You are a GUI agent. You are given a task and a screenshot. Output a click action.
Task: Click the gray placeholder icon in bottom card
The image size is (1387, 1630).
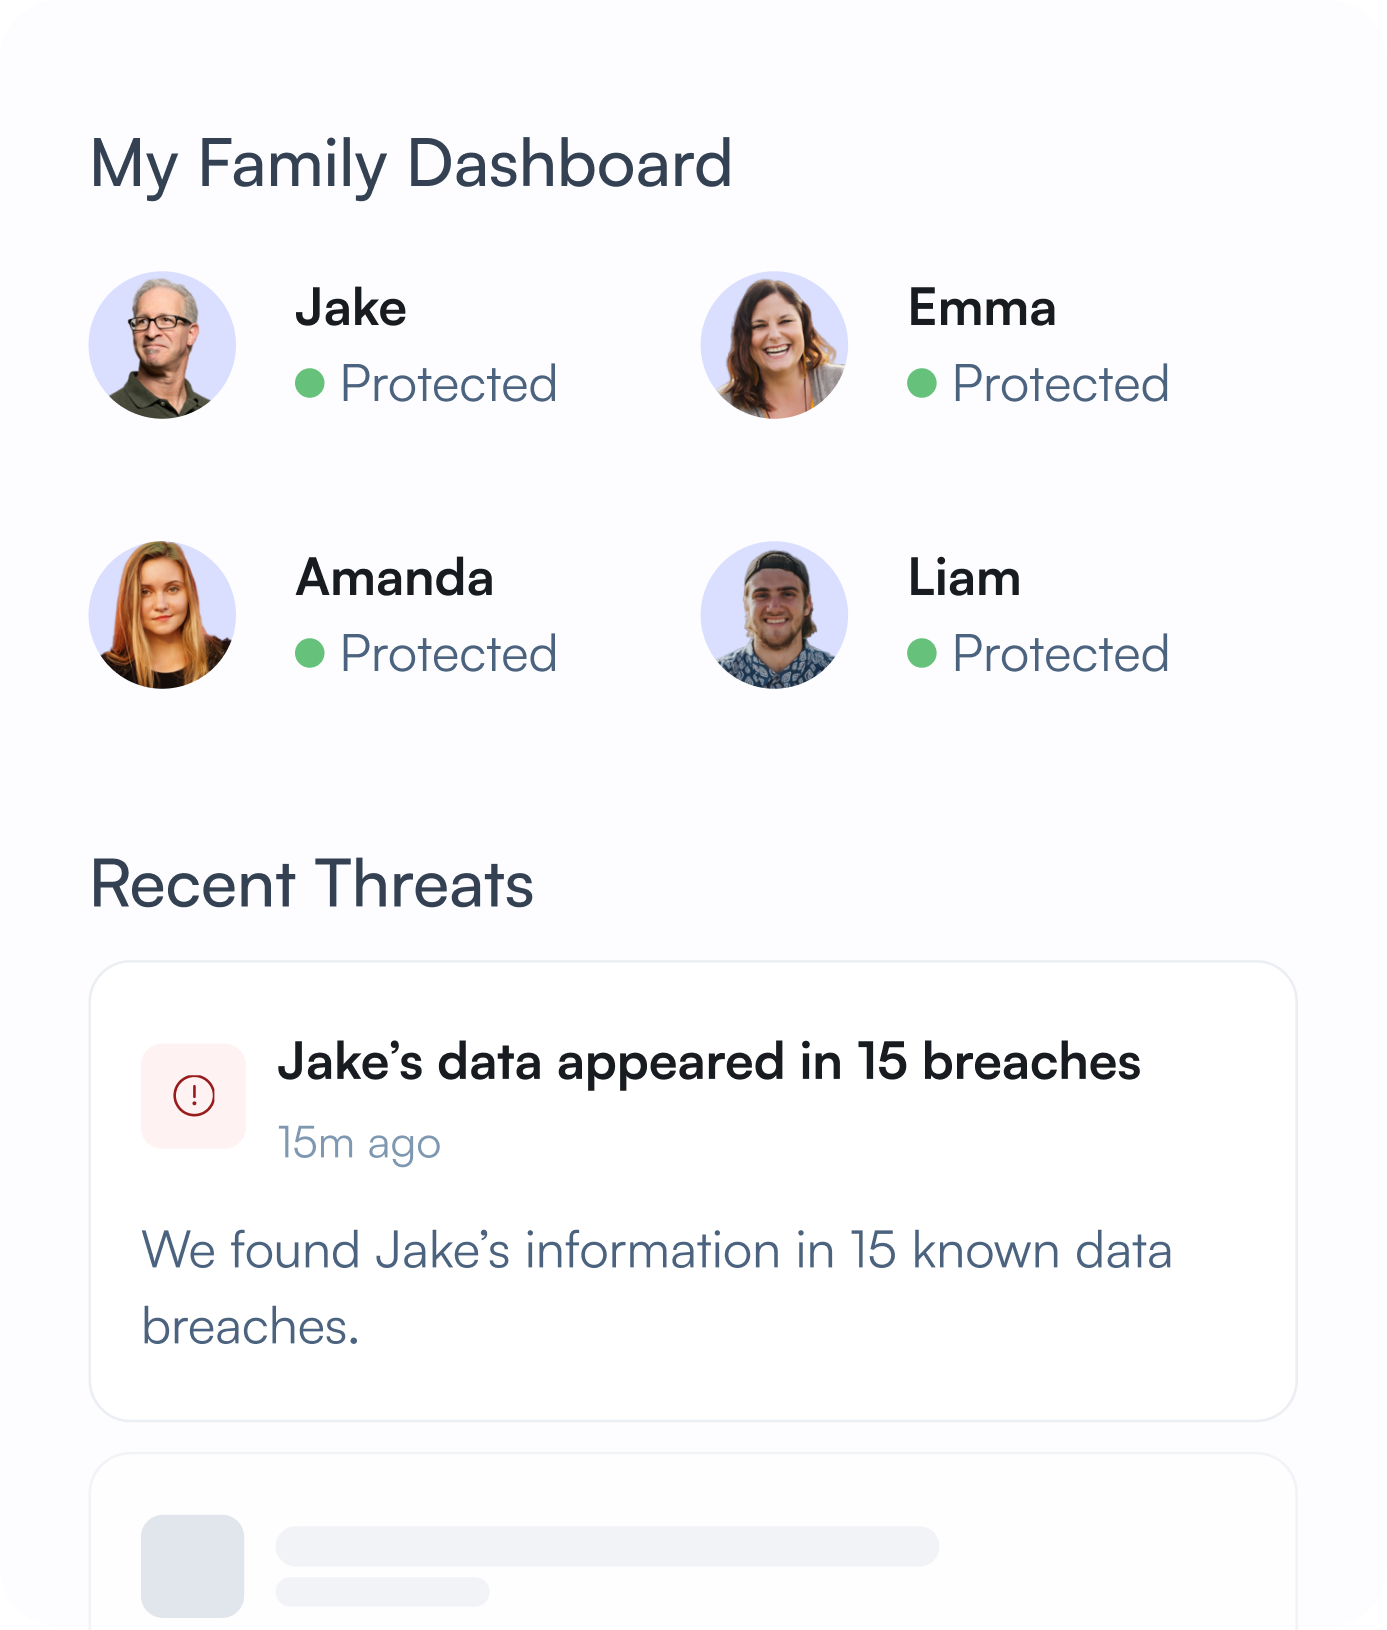[193, 1563]
